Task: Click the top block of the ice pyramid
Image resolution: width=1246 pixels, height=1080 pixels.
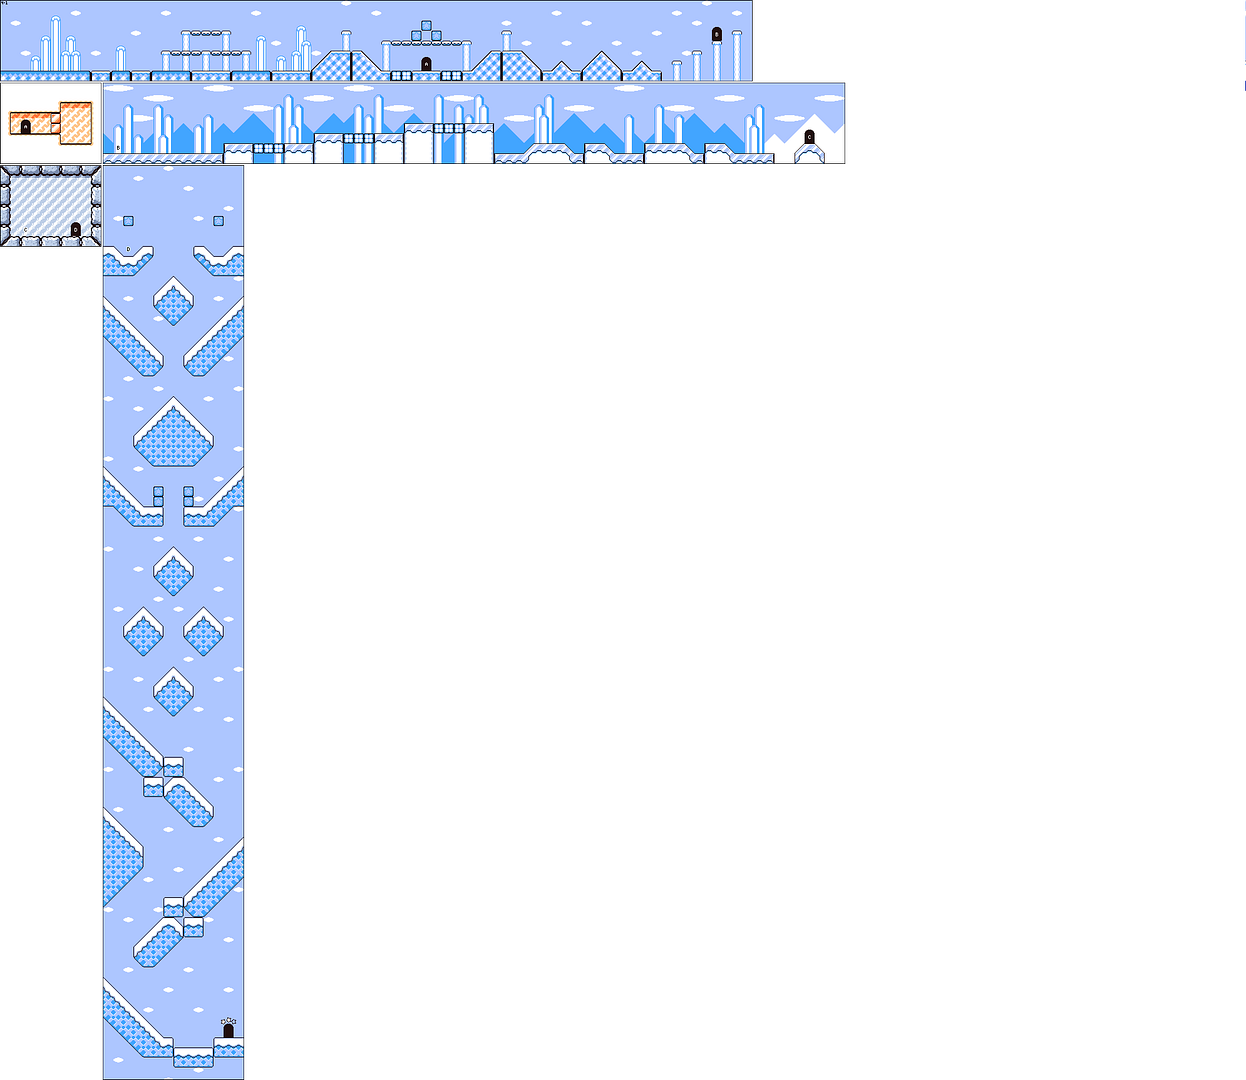Action: click(x=426, y=25)
